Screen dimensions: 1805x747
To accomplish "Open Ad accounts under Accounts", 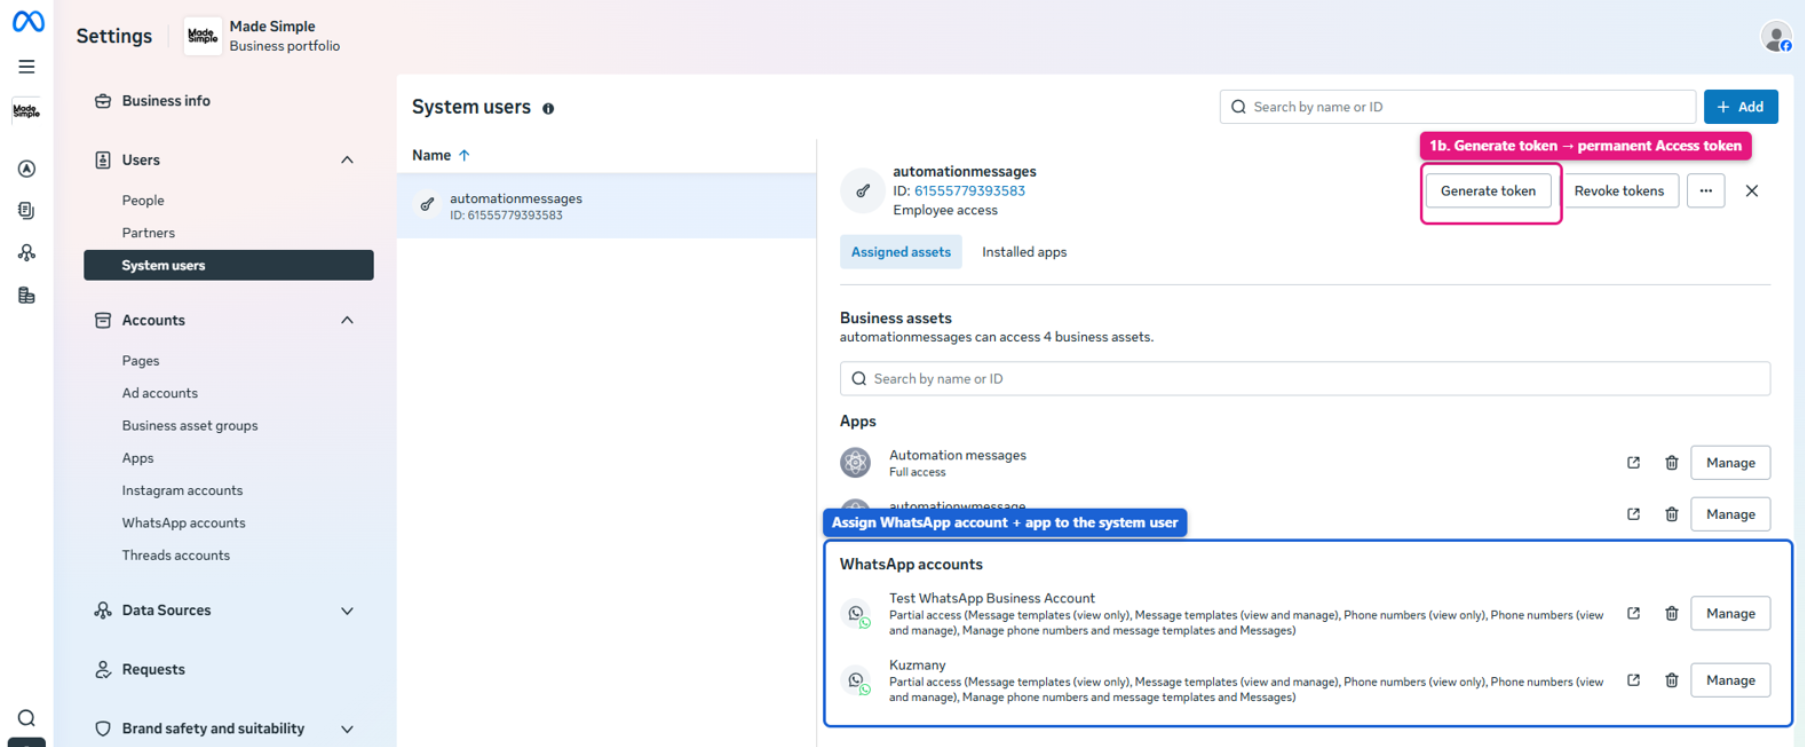I will pos(160,393).
